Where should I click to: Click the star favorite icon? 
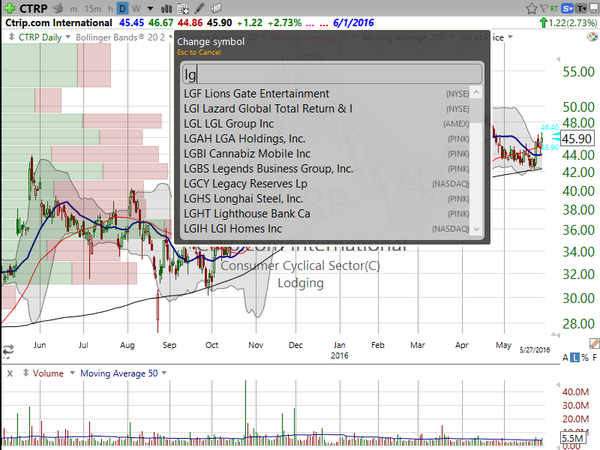point(532,8)
